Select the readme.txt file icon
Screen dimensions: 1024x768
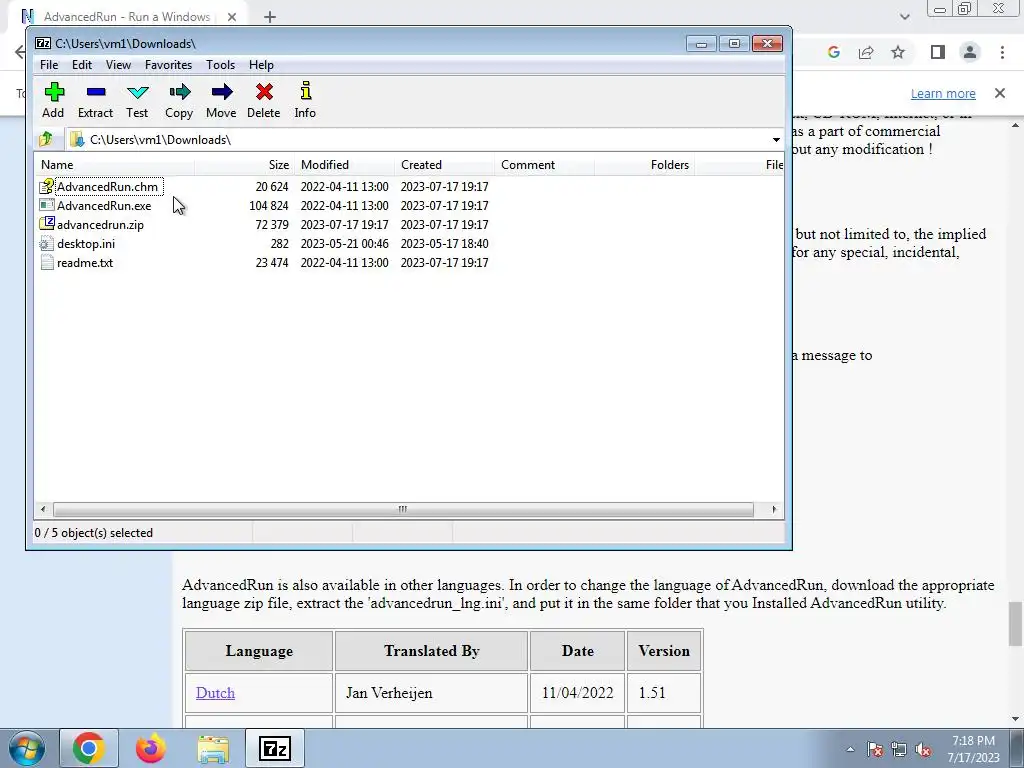(x=46, y=263)
